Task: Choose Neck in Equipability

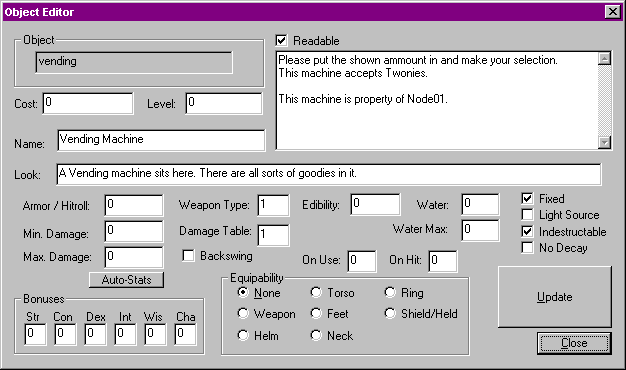Action: [x=316, y=335]
